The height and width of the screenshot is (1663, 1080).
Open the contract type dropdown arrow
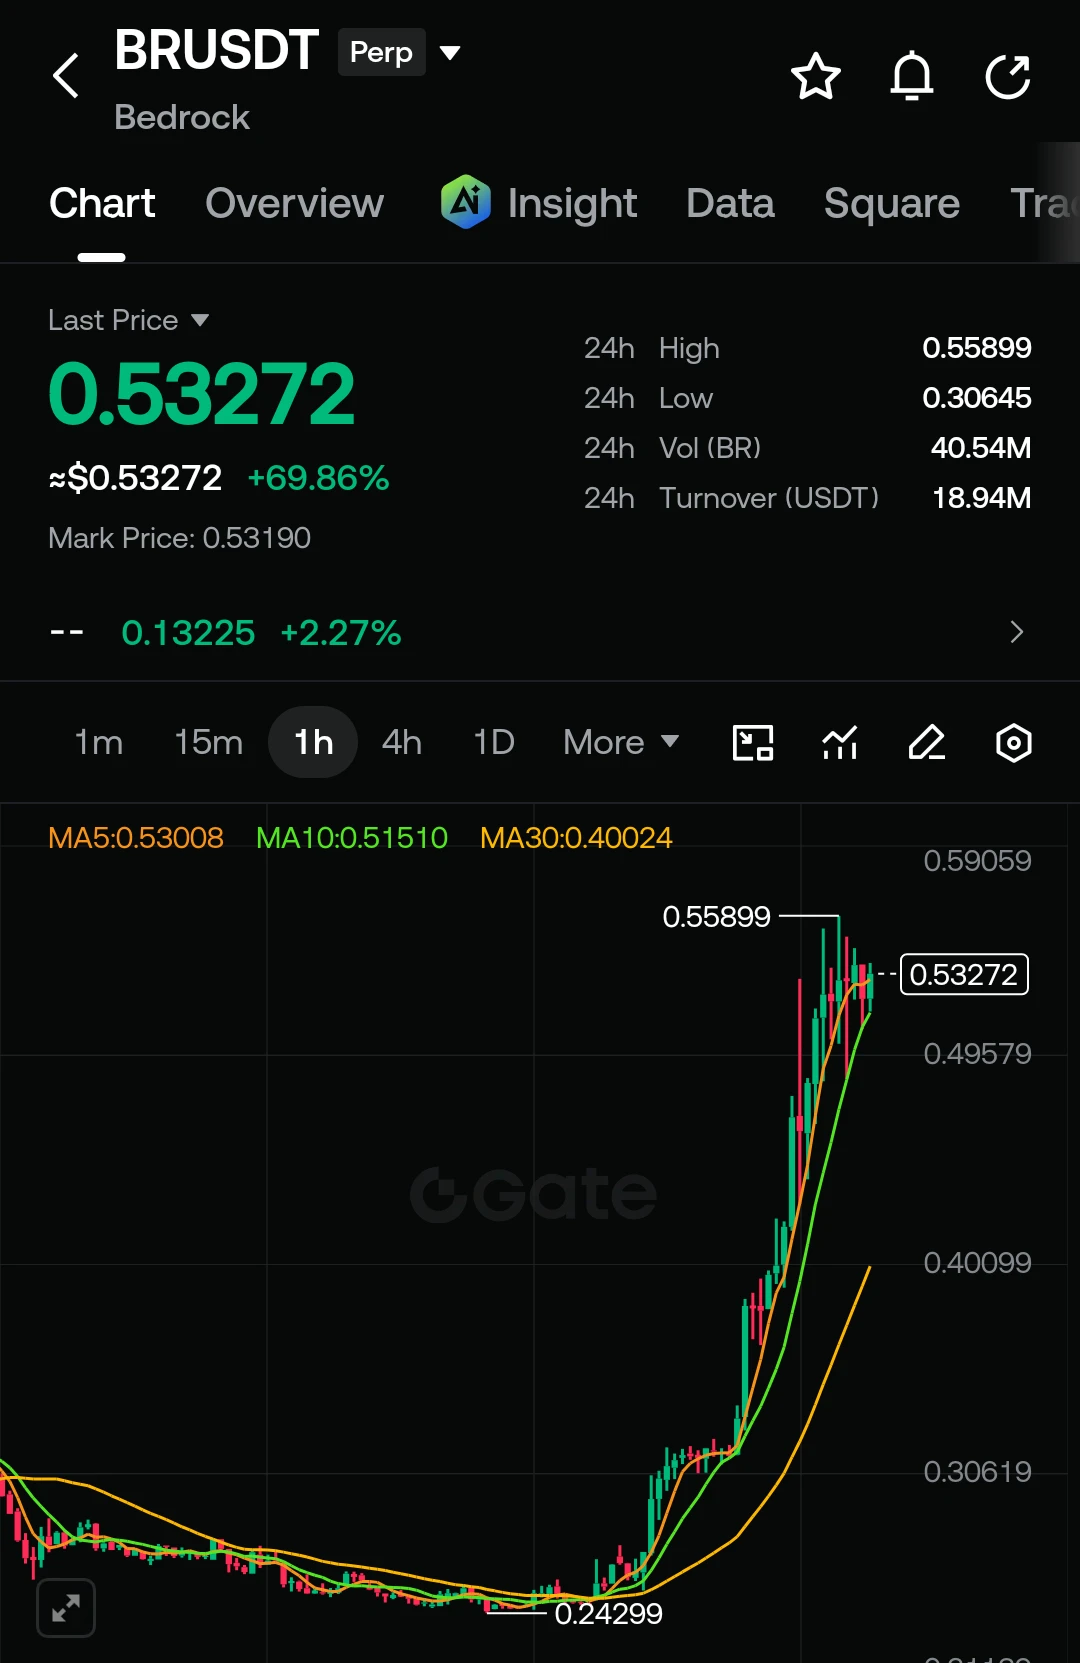(450, 52)
